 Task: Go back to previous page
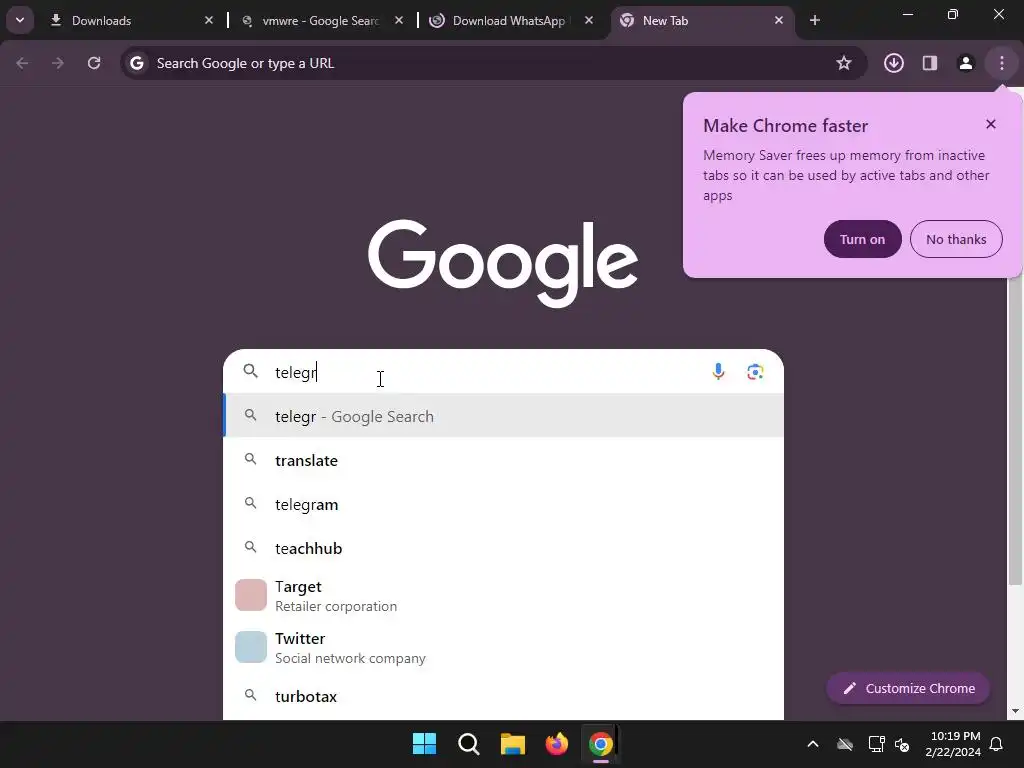tap(22, 63)
